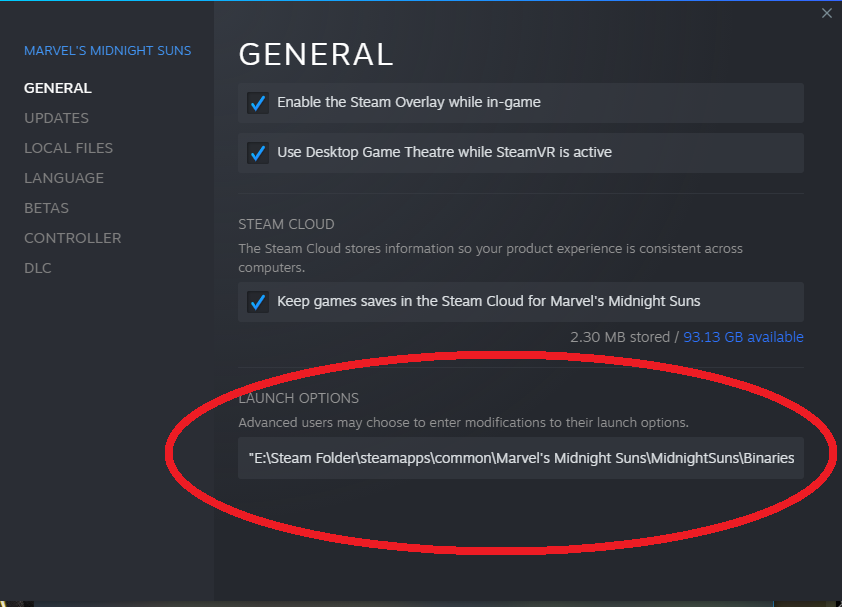Click the 2.30 MB stored text
This screenshot has width=842, height=607.
click(620, 337)
